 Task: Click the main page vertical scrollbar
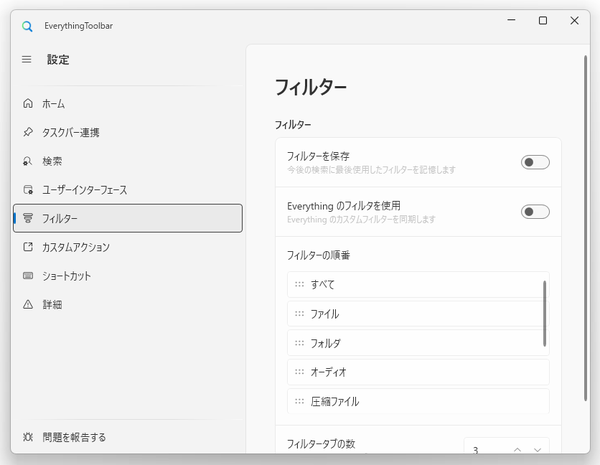pyautogui.click(x=585, y=228)
